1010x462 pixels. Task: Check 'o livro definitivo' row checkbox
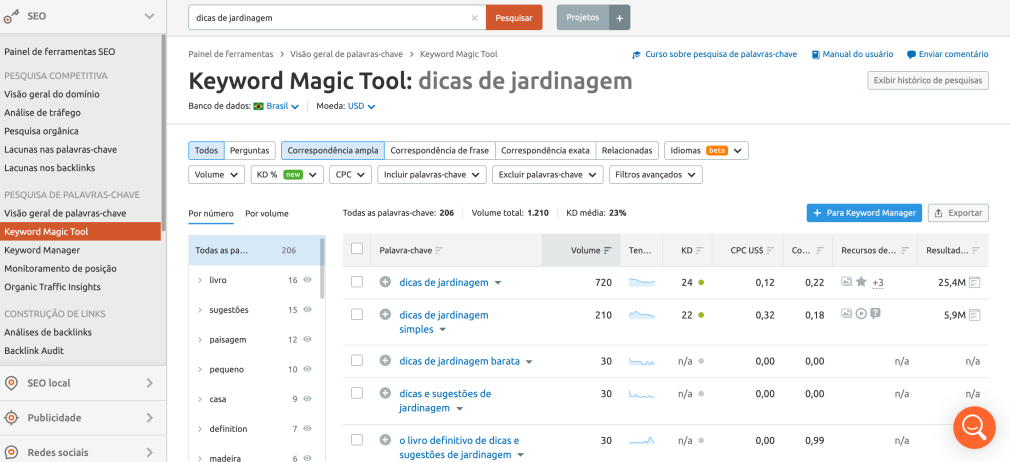click(357, 439)
